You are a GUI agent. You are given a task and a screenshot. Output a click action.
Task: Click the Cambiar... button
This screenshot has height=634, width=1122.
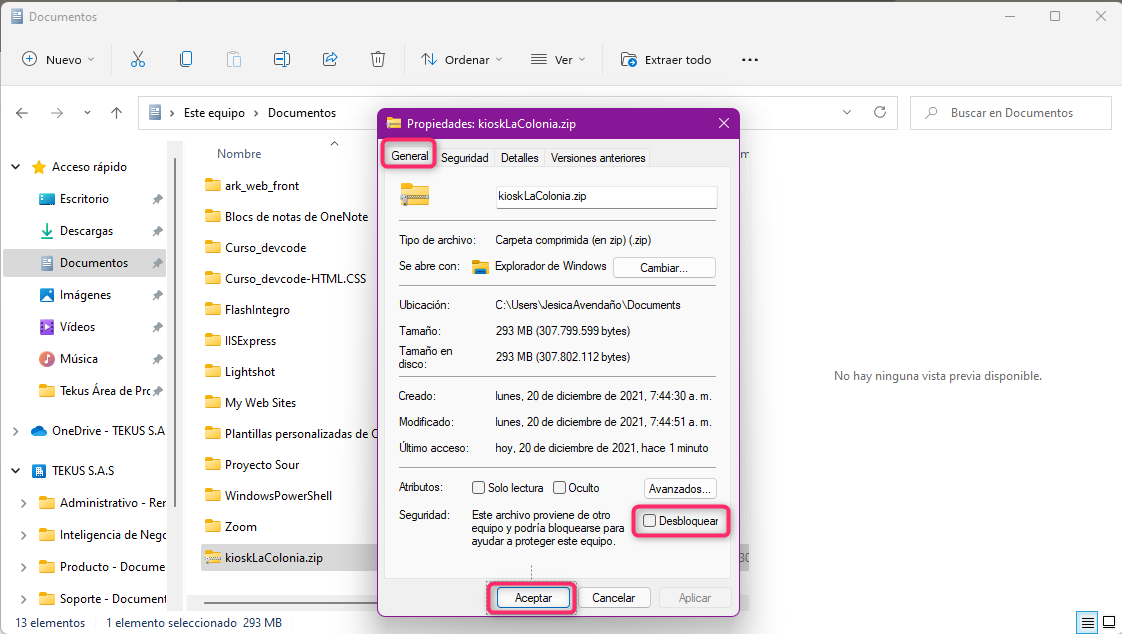(664, 268)
